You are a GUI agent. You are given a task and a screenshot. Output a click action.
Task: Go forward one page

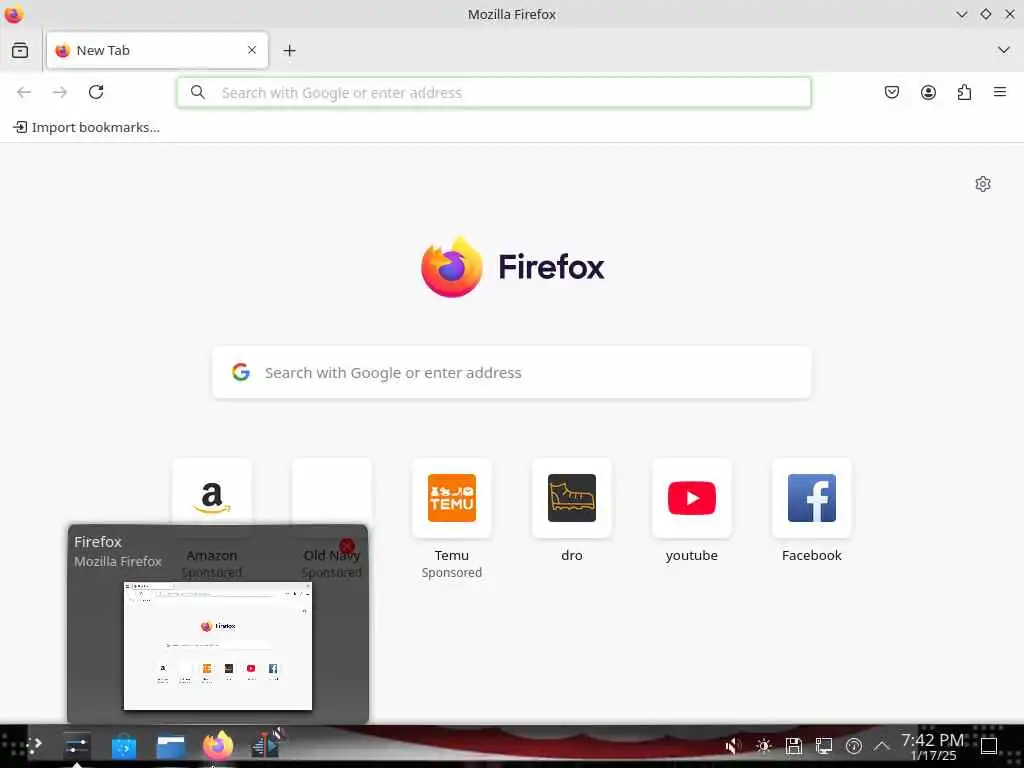point(60,92)
